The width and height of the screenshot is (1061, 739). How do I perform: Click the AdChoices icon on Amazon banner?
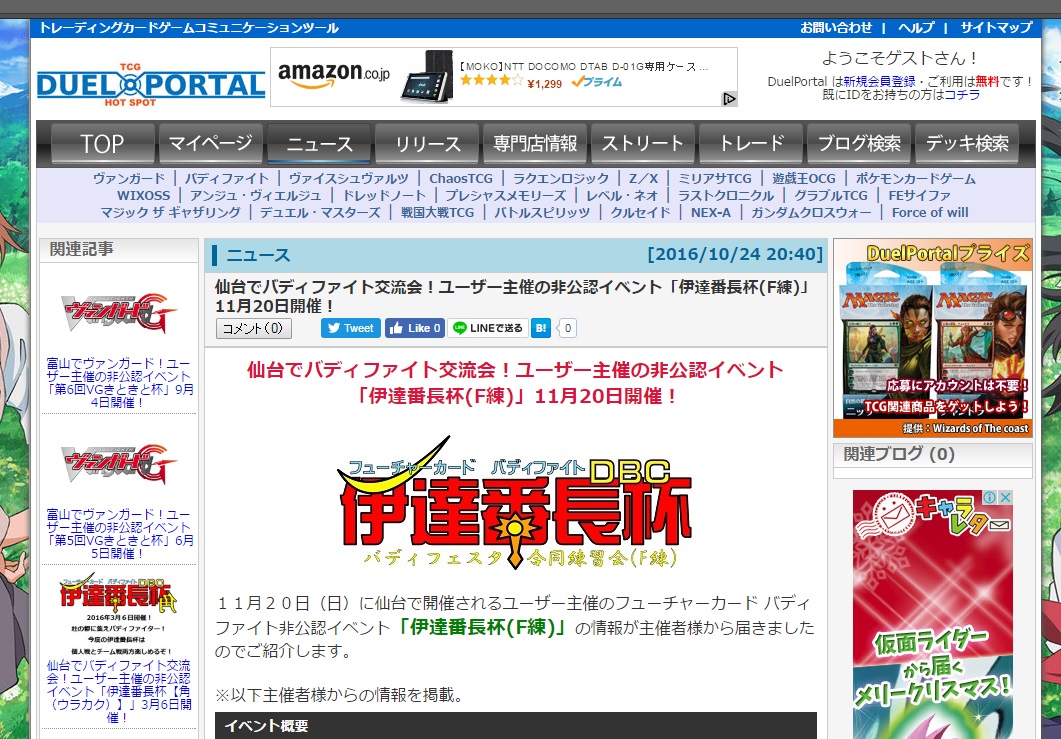[729, 99]
